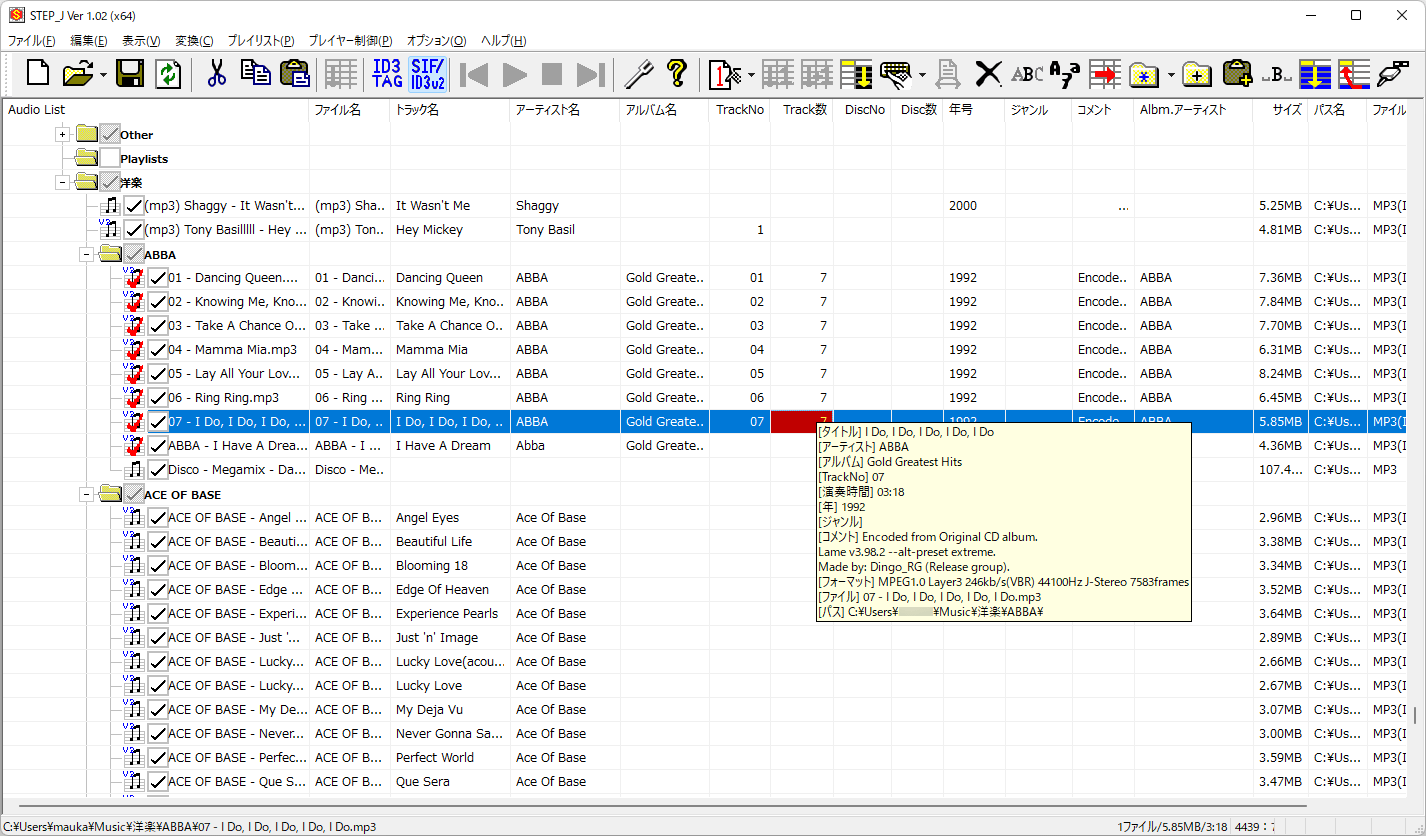Reload files with the green refresh icon
This screenshot has height=836, width=1426.
(x=168, y=73)
